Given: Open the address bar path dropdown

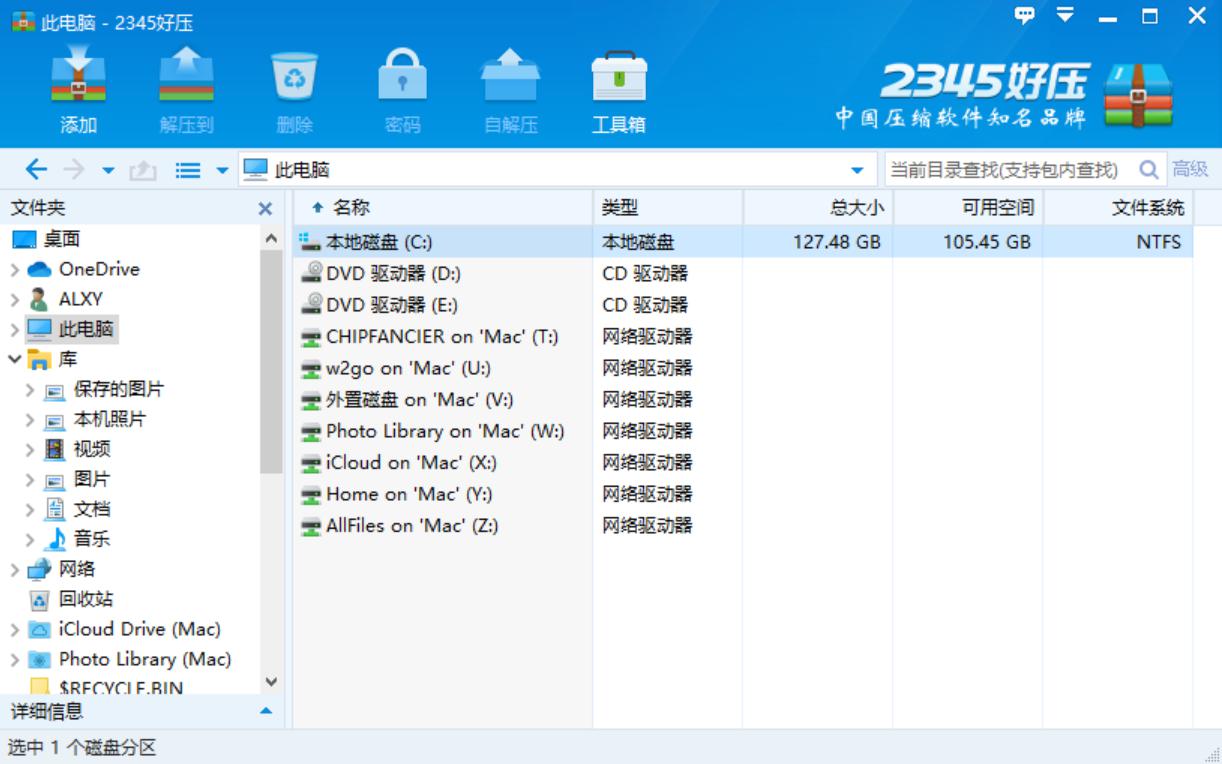Looking at the screenshot, I should pyautogui.click(x=857, y=171).
